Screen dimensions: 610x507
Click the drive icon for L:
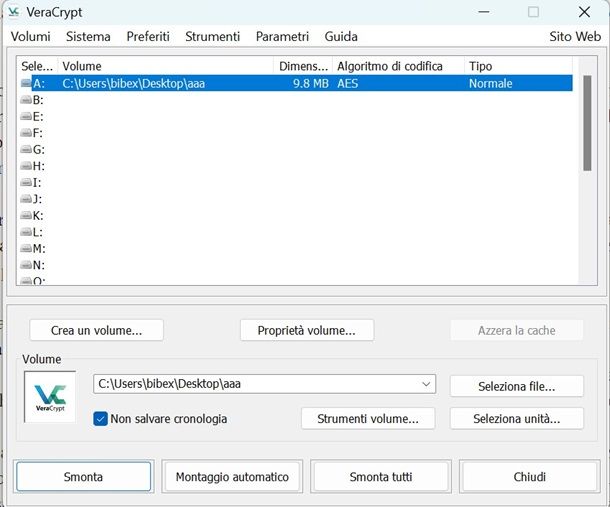click(26, 232)
